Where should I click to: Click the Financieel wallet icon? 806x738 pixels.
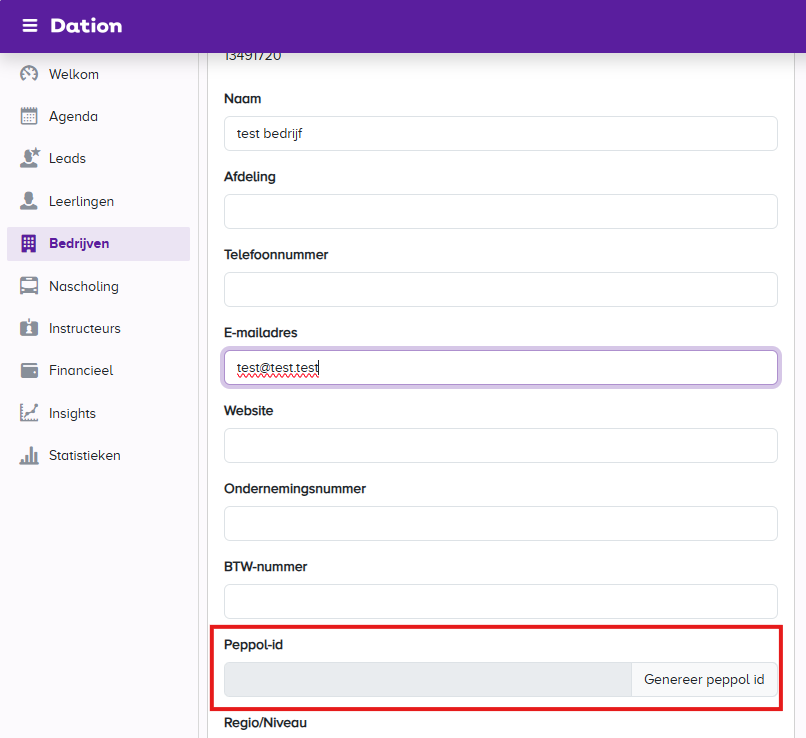[x=29, y=370]
